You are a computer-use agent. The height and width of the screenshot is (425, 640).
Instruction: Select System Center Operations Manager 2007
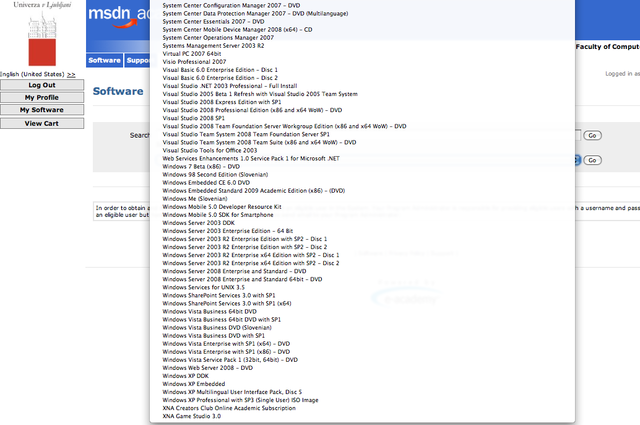pos(218,38)
